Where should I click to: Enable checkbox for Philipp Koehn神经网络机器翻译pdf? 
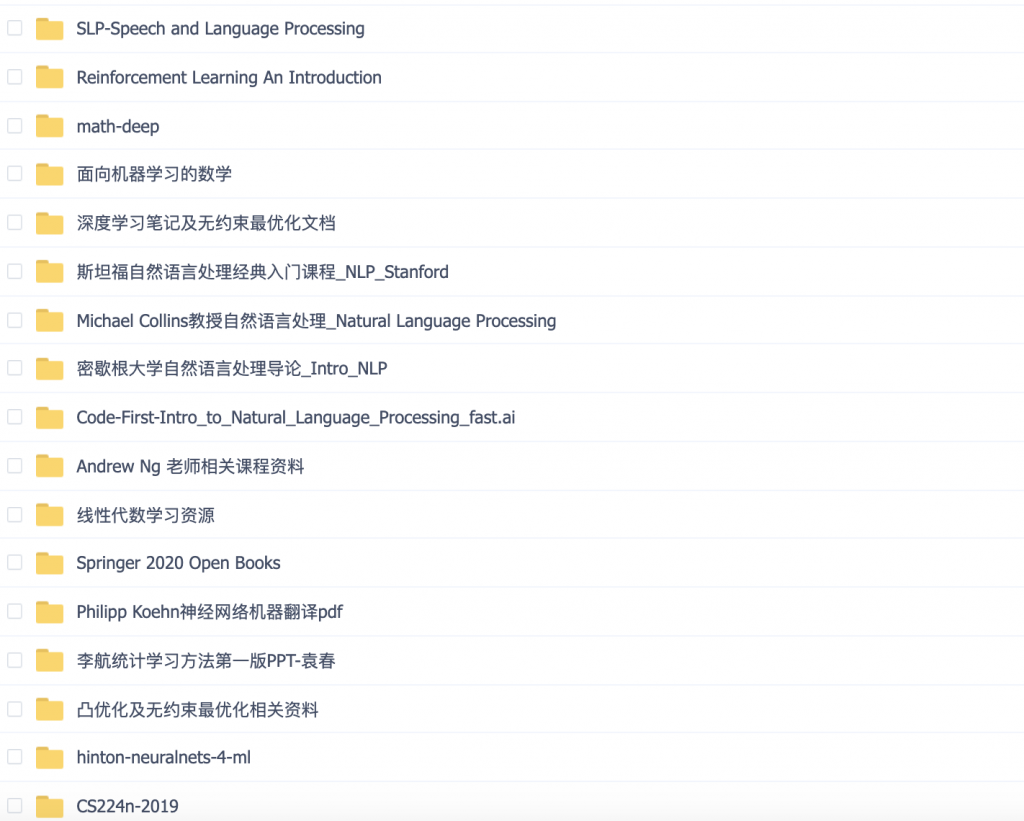pos(15,611)
